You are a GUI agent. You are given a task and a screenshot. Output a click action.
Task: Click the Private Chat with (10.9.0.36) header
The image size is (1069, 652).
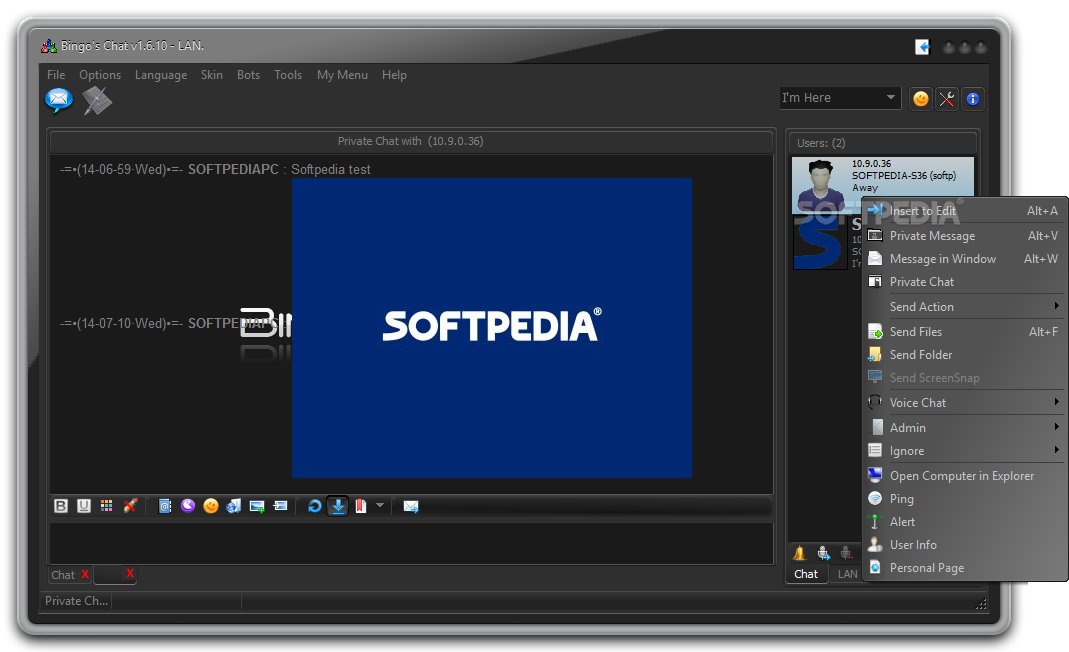411,141
